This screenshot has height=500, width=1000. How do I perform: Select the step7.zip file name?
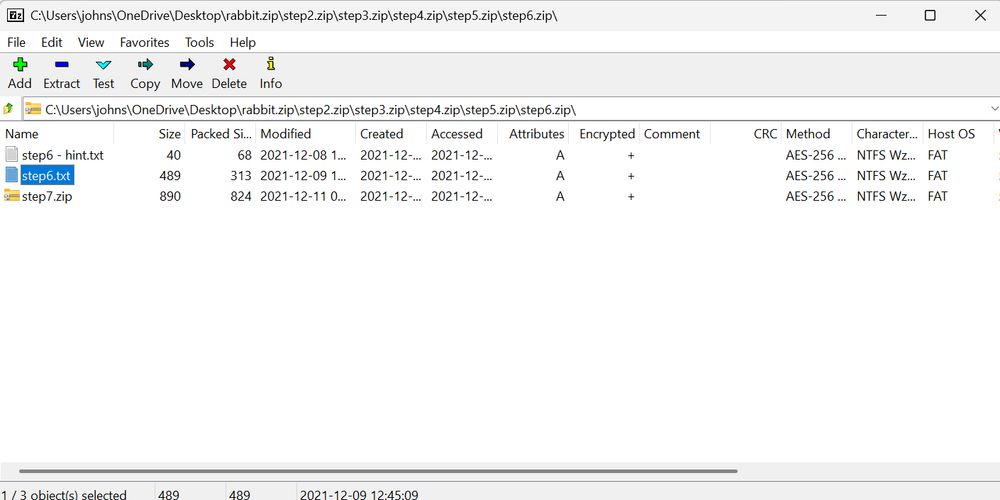[47, 196]
